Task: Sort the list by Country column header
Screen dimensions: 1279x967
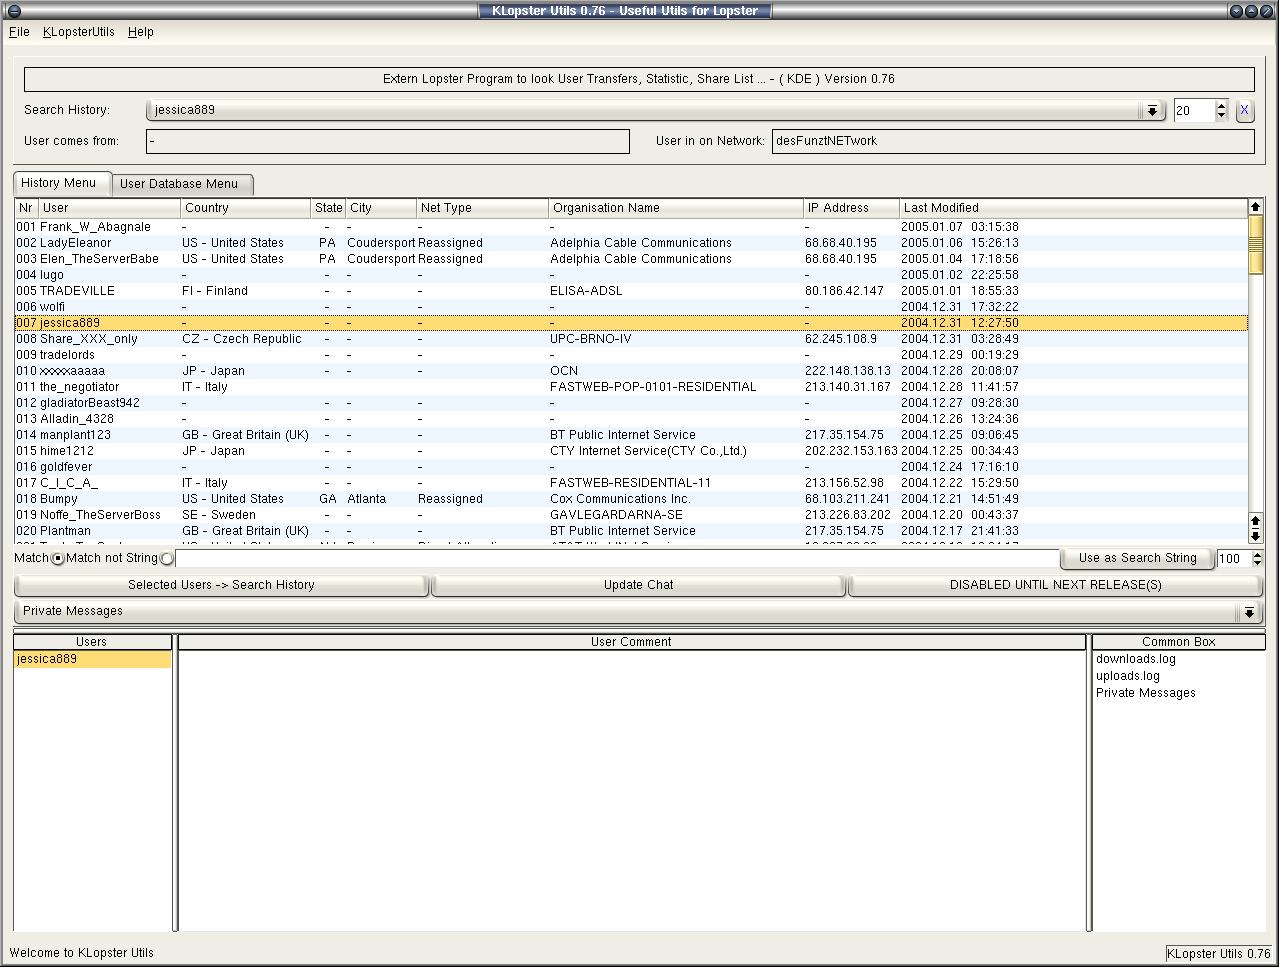Action: 245,208
